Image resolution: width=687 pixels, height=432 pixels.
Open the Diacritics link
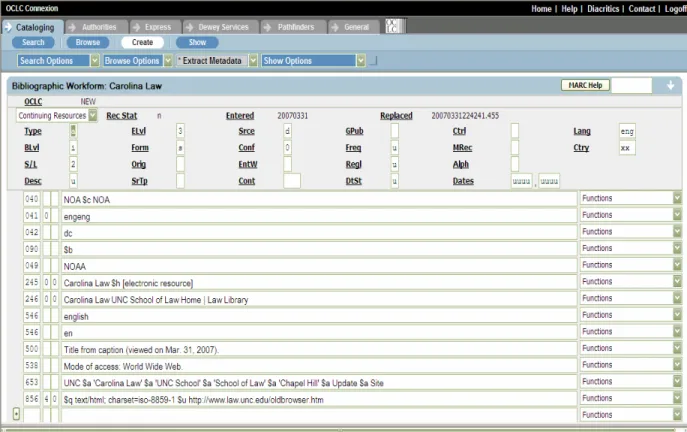pyautogui.click(x=603, y=9)
